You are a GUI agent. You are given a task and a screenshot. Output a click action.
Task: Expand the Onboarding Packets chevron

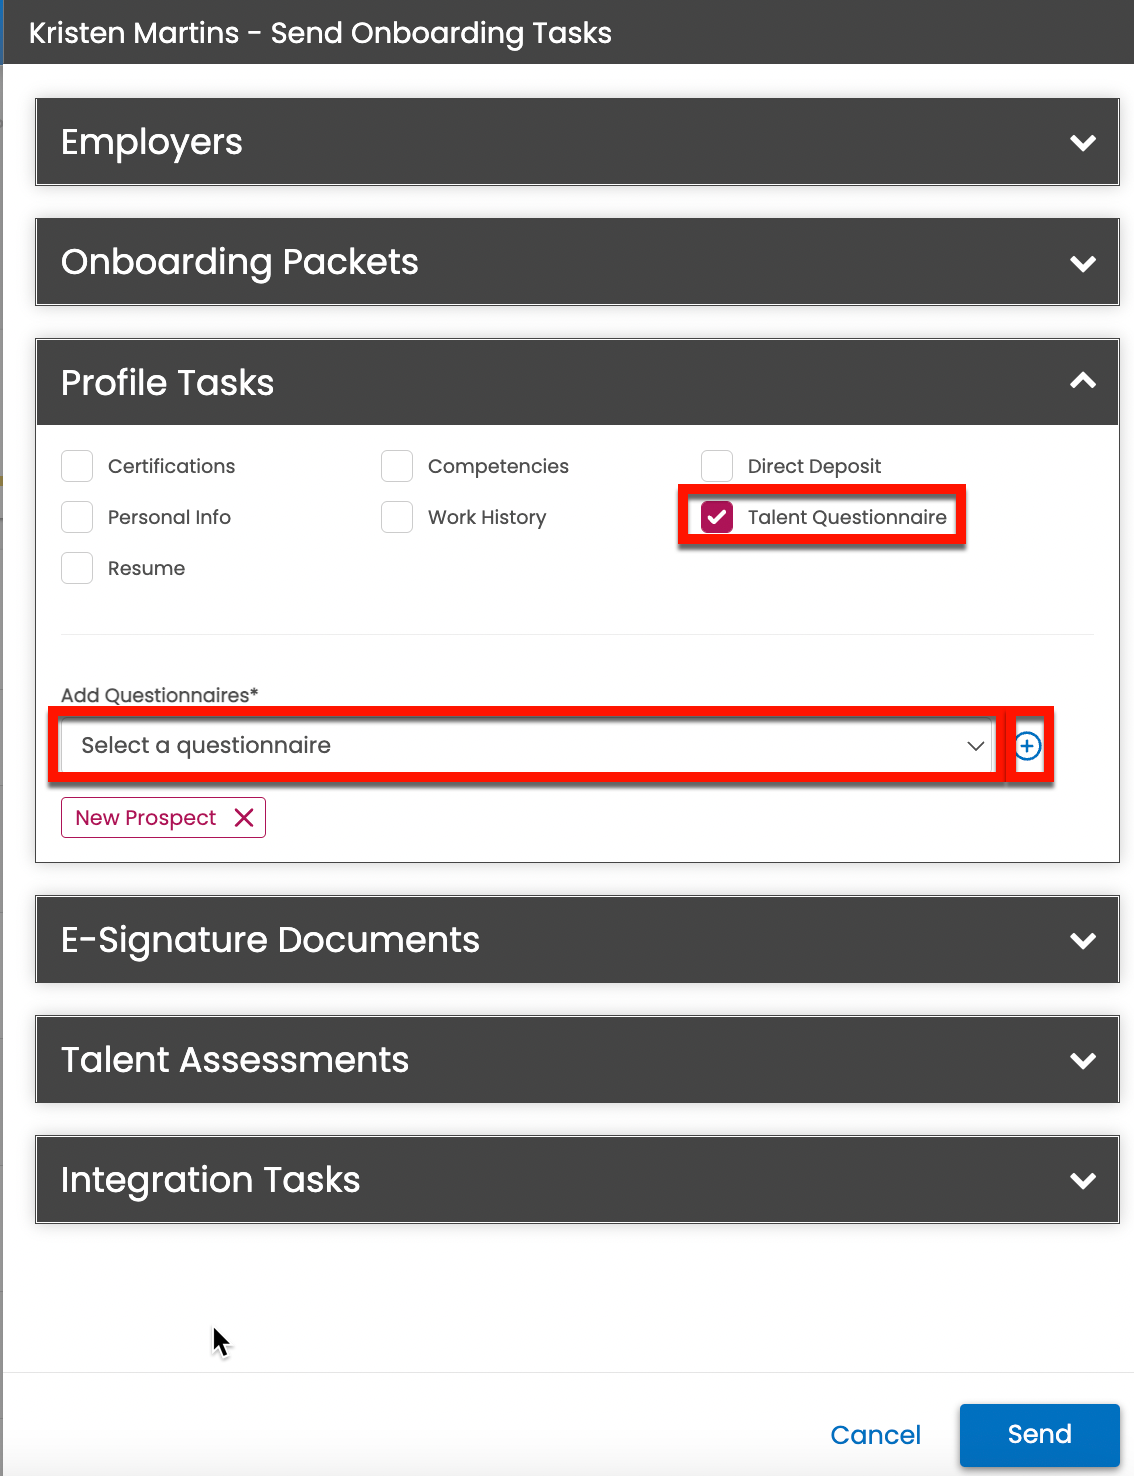click(1083, 263)
